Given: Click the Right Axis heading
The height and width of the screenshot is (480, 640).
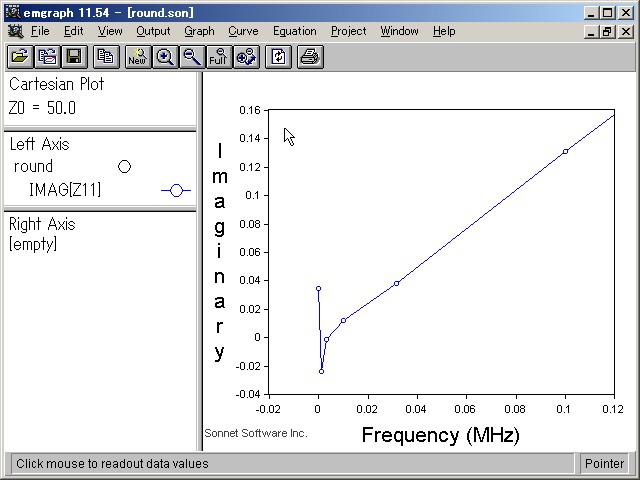Looking at the screenshot, I should coord(42,224).
